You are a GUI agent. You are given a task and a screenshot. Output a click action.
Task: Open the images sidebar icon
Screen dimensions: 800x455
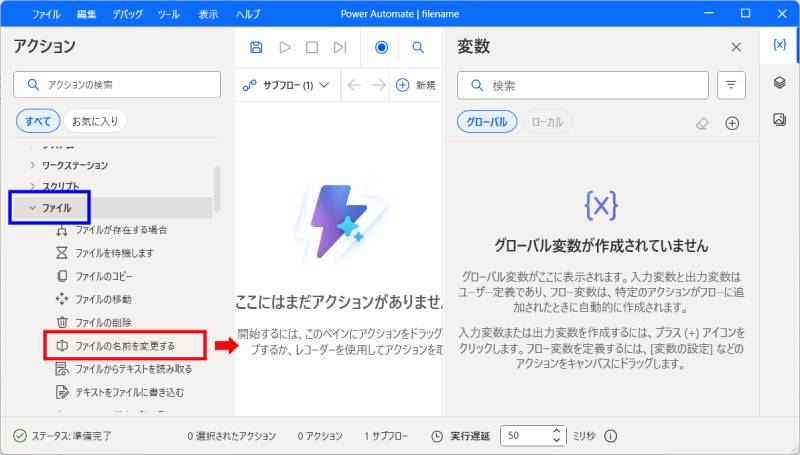click(779, 119)
